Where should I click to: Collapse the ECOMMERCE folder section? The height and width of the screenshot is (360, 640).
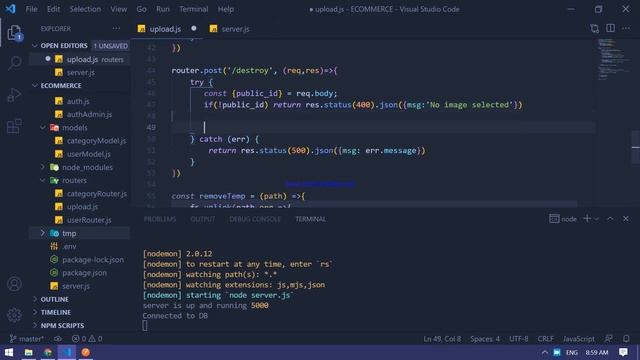35,86
